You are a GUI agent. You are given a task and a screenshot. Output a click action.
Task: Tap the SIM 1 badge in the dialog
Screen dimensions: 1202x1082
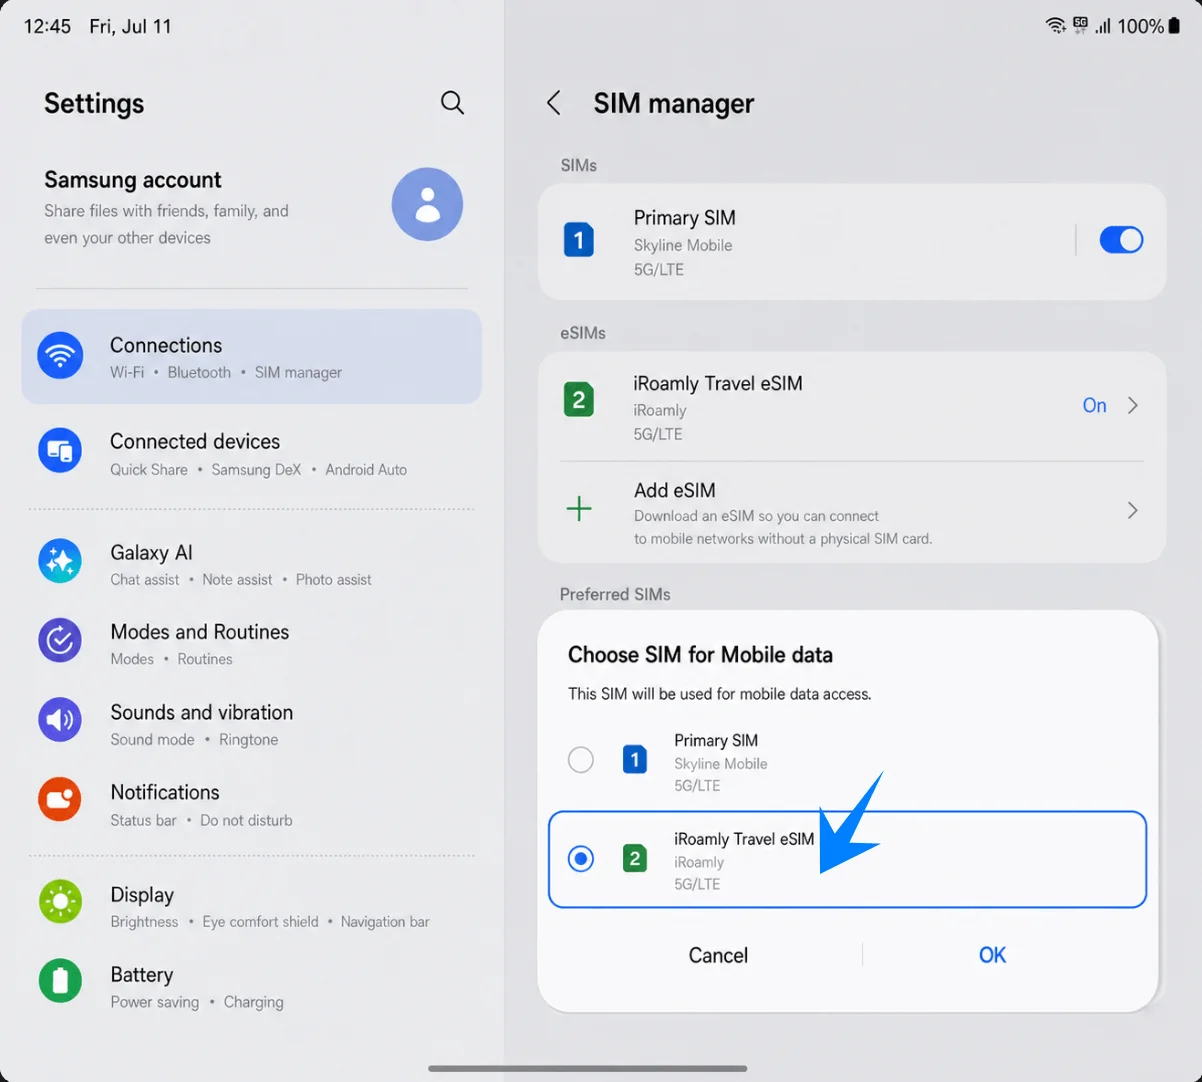tap(634, 760)
